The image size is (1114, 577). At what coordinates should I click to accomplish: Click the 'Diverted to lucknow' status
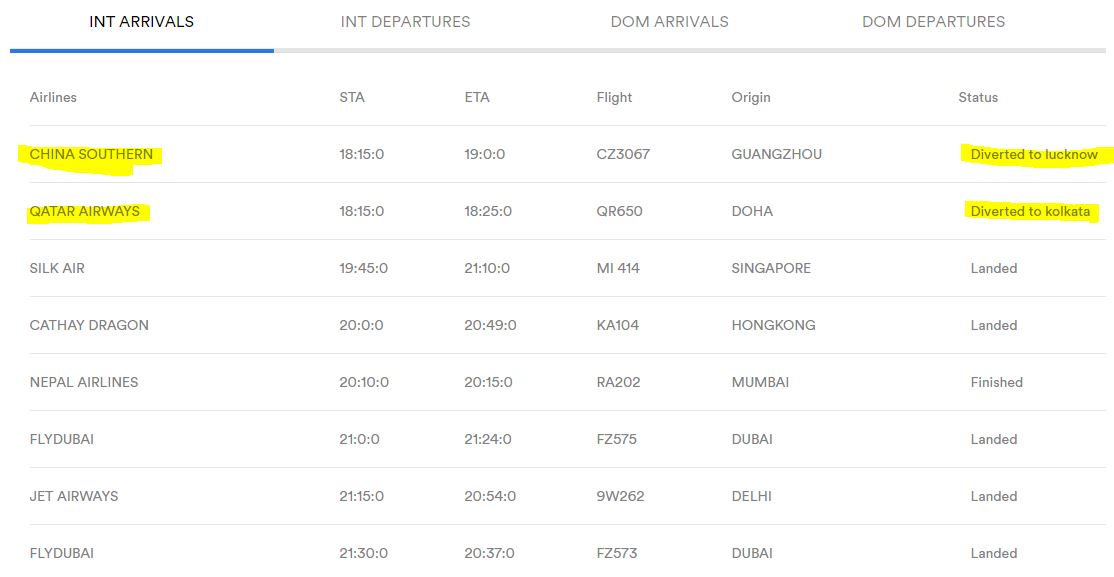1034,154
